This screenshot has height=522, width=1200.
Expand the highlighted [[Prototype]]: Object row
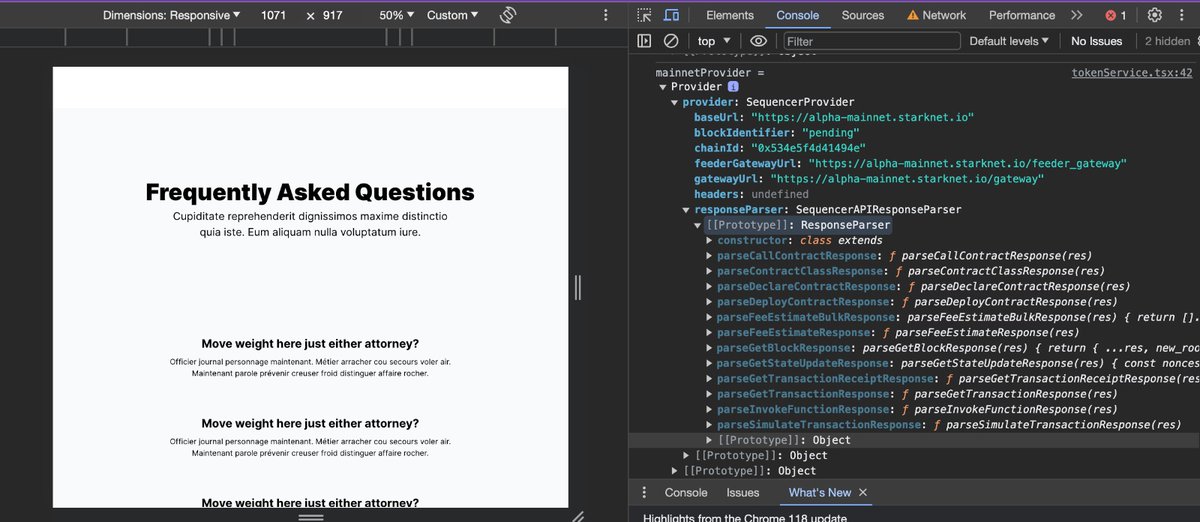pyautogui.click(x=710, y=440)
